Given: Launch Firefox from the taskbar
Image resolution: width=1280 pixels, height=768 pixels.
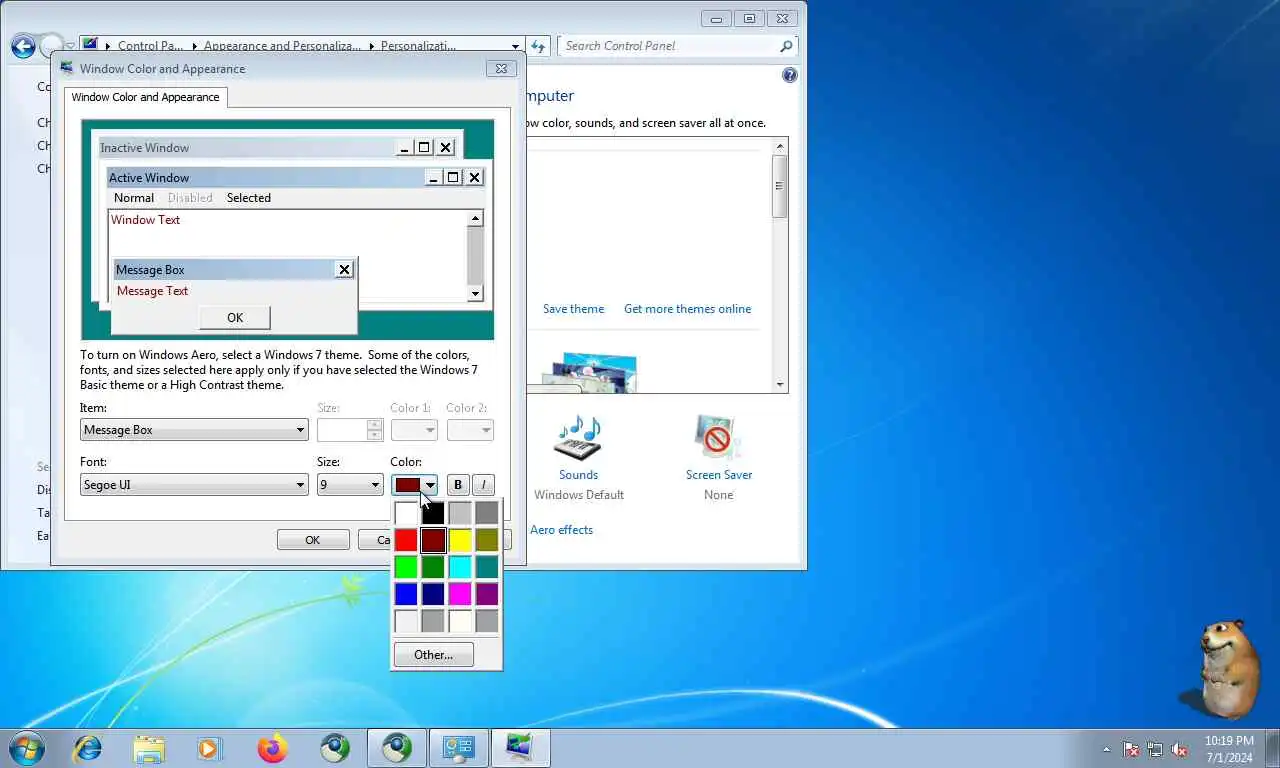Looking at the screenshot, I should pyautogui.click(x=272, y=748).
